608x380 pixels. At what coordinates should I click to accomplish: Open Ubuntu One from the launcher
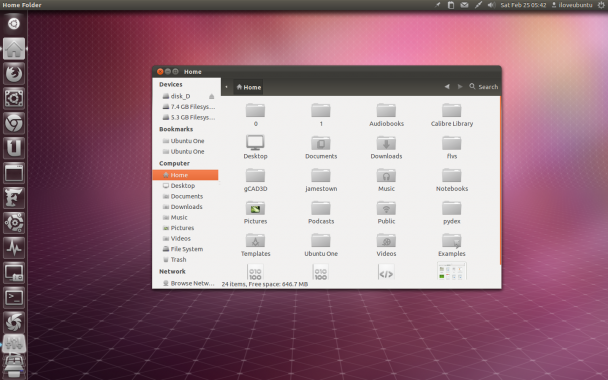tap(14, 148)
